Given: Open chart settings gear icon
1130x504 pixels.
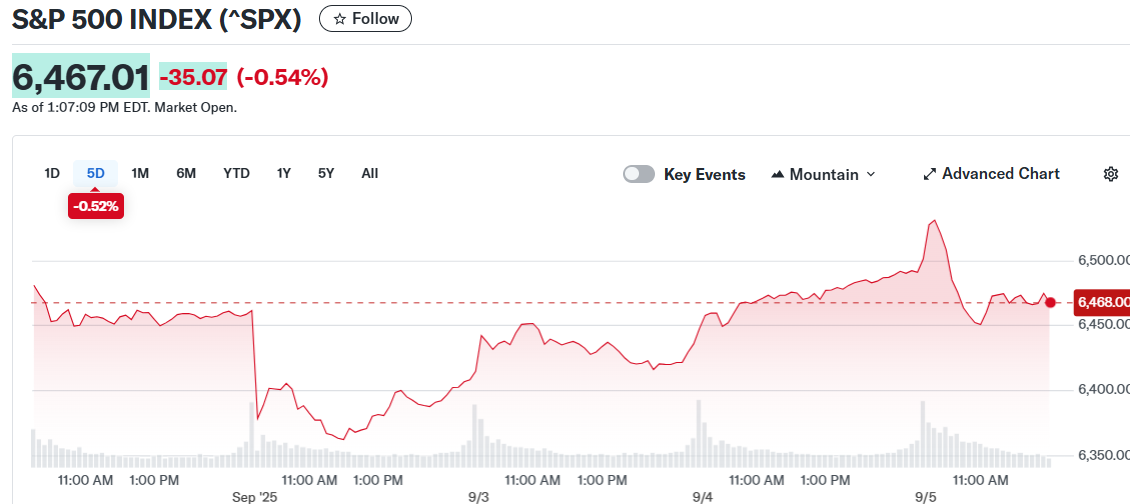Looking at the screenshot, I should (1111, 174).
